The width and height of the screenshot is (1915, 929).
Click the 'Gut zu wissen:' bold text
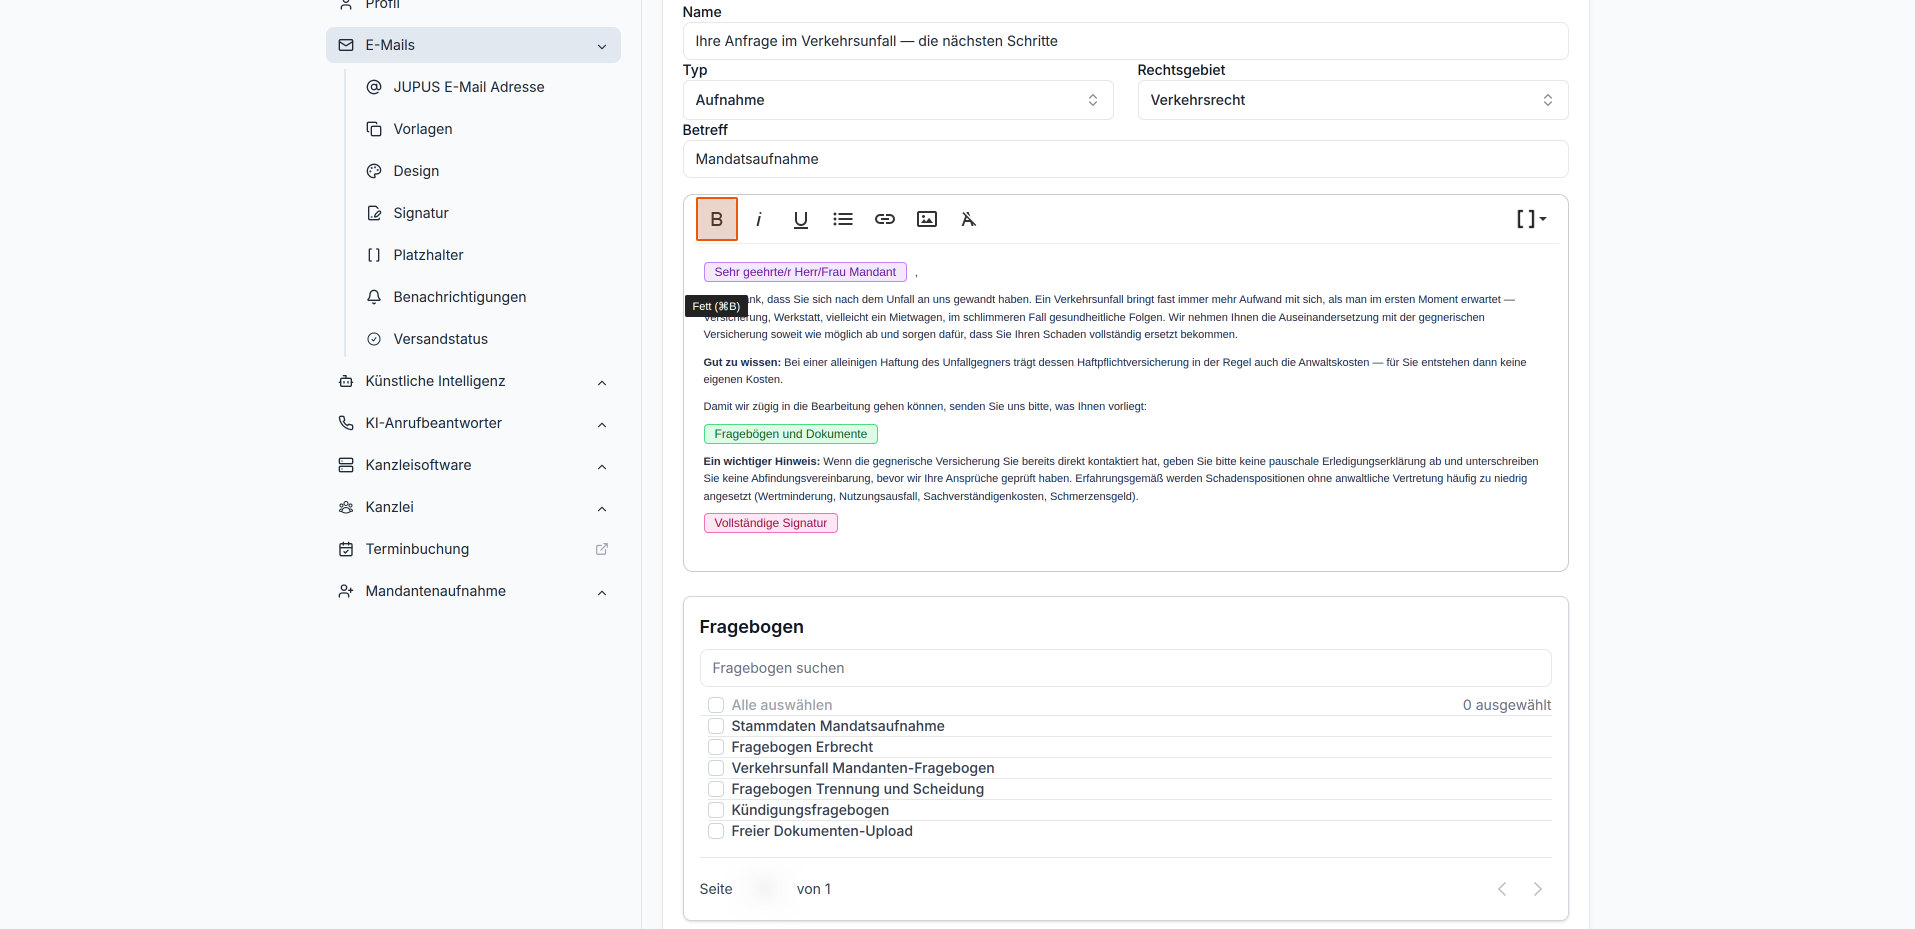click(742, 362)
